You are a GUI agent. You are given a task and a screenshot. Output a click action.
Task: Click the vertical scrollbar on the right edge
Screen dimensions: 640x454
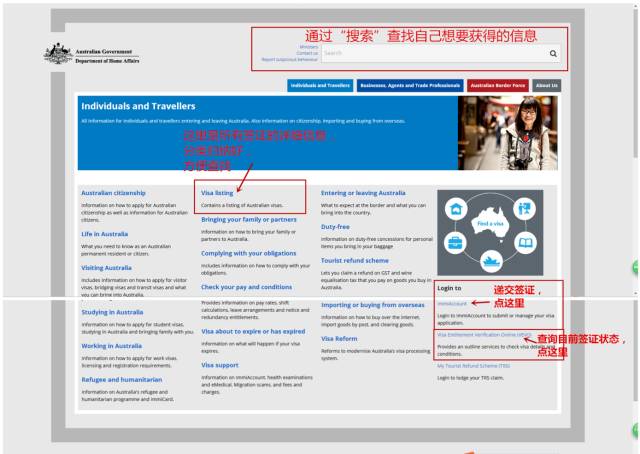(x=636, y=82)
